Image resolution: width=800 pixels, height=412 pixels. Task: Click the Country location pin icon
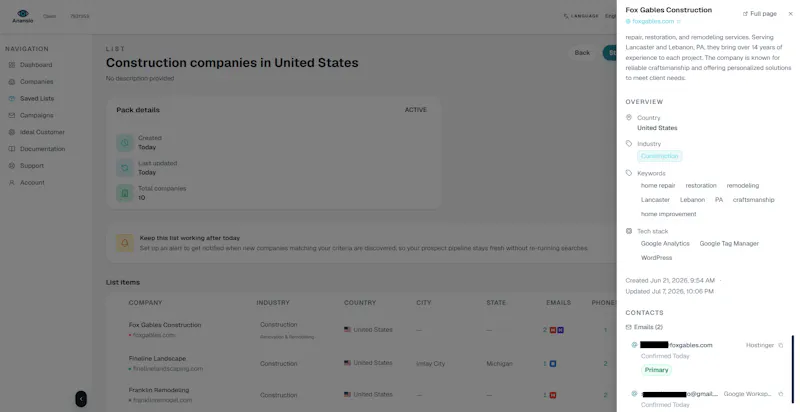coord(629,117)
